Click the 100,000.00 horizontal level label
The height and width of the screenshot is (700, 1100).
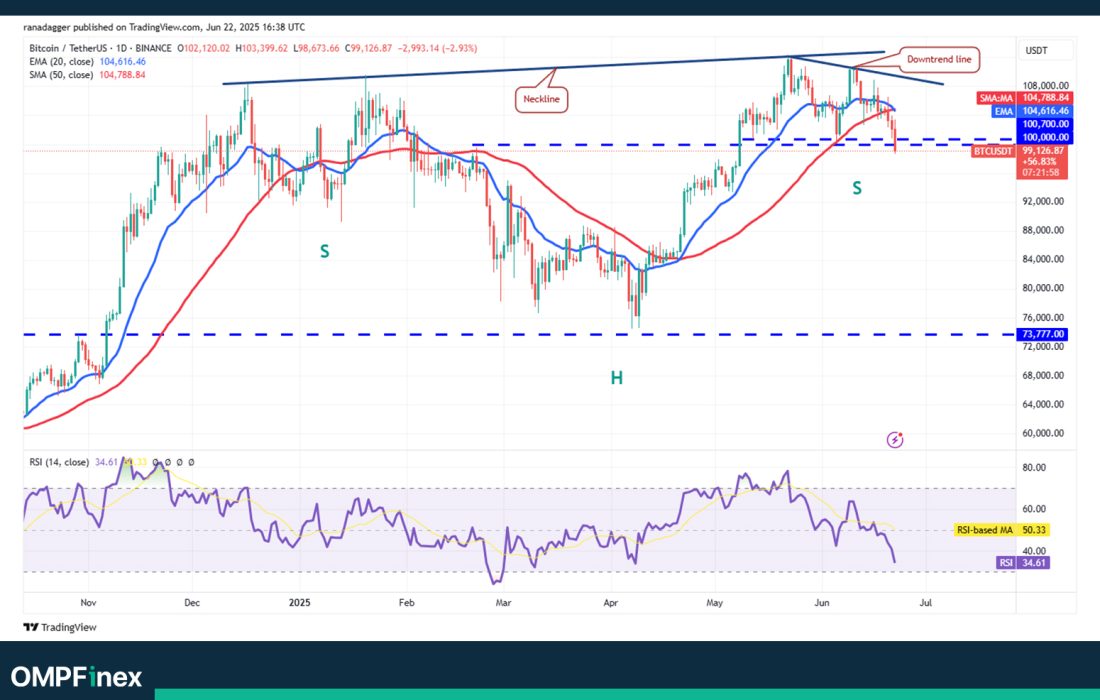coord(1043,137)
